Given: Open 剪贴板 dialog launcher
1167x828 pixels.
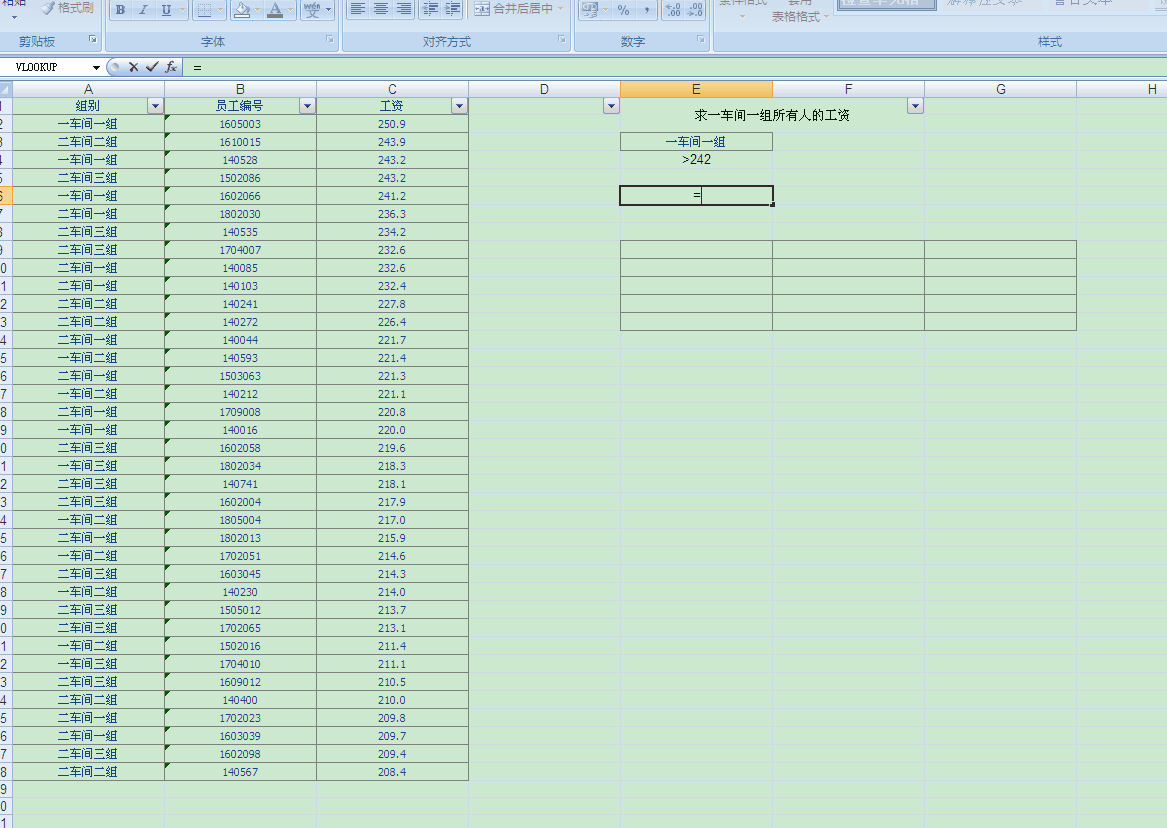Looking at the screenshot, I should click(x=93, y=39).
